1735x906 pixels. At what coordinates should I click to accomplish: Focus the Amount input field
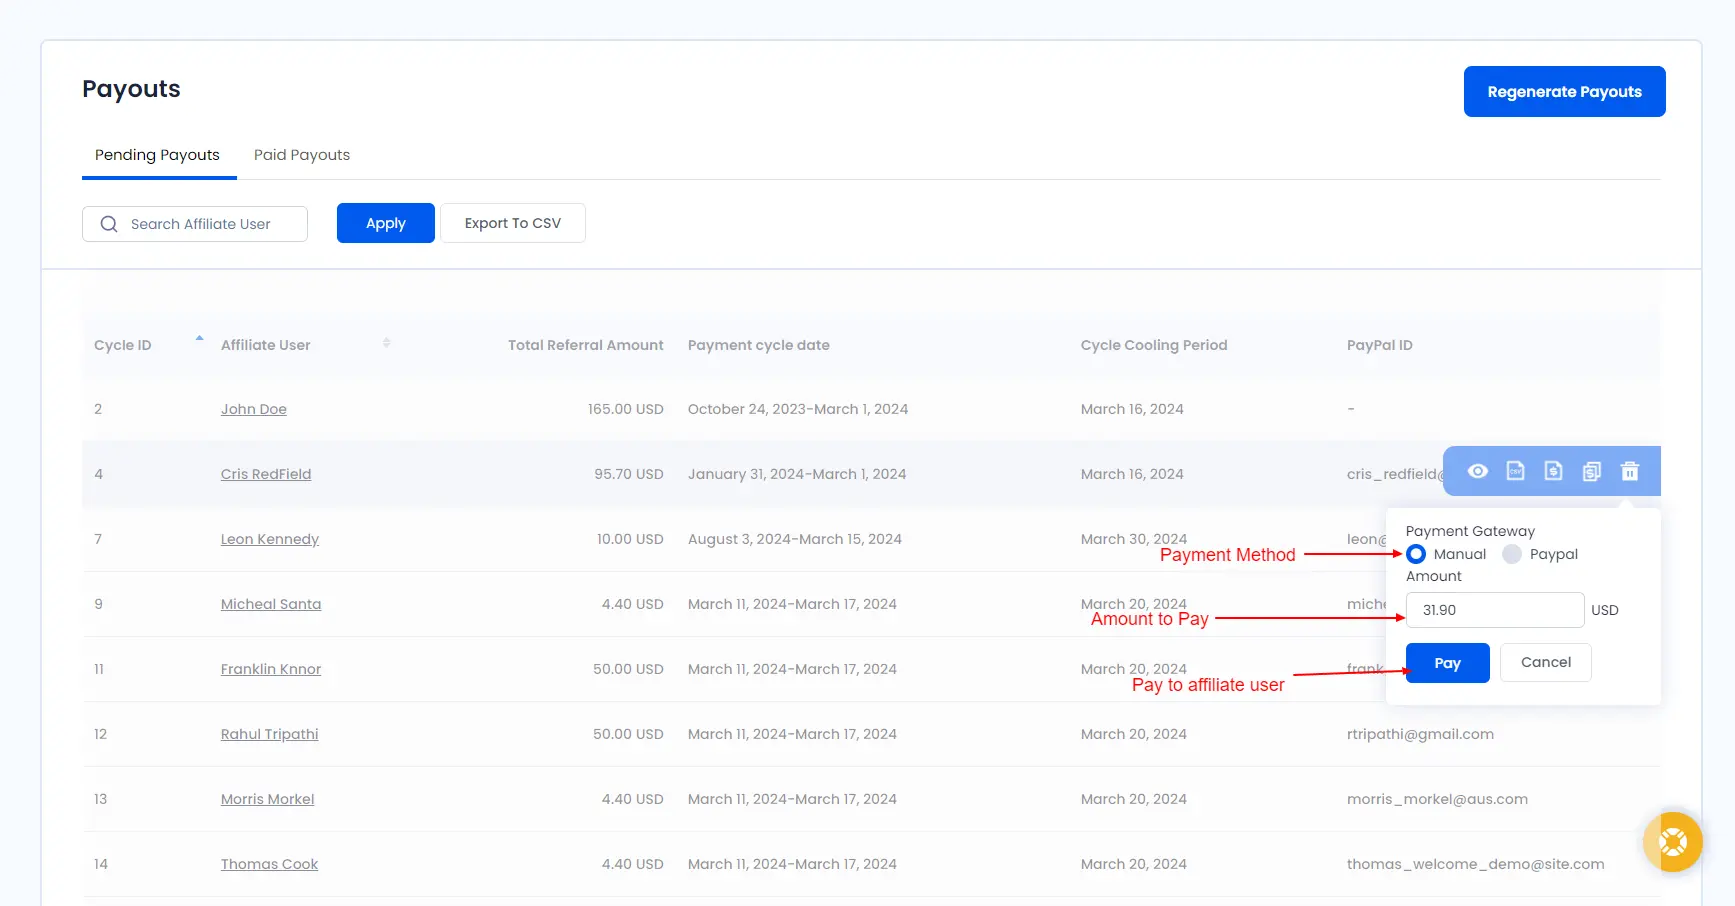click(1494, 610)
